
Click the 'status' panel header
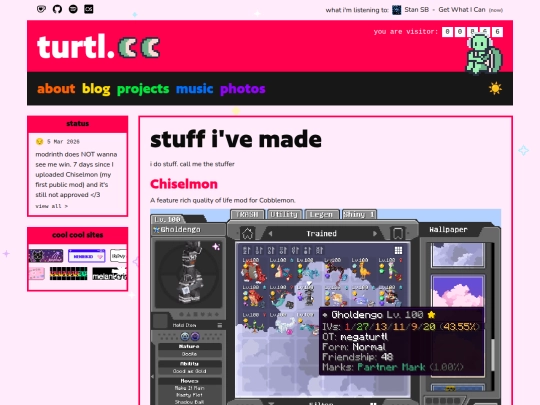click(x=77, y=124)
